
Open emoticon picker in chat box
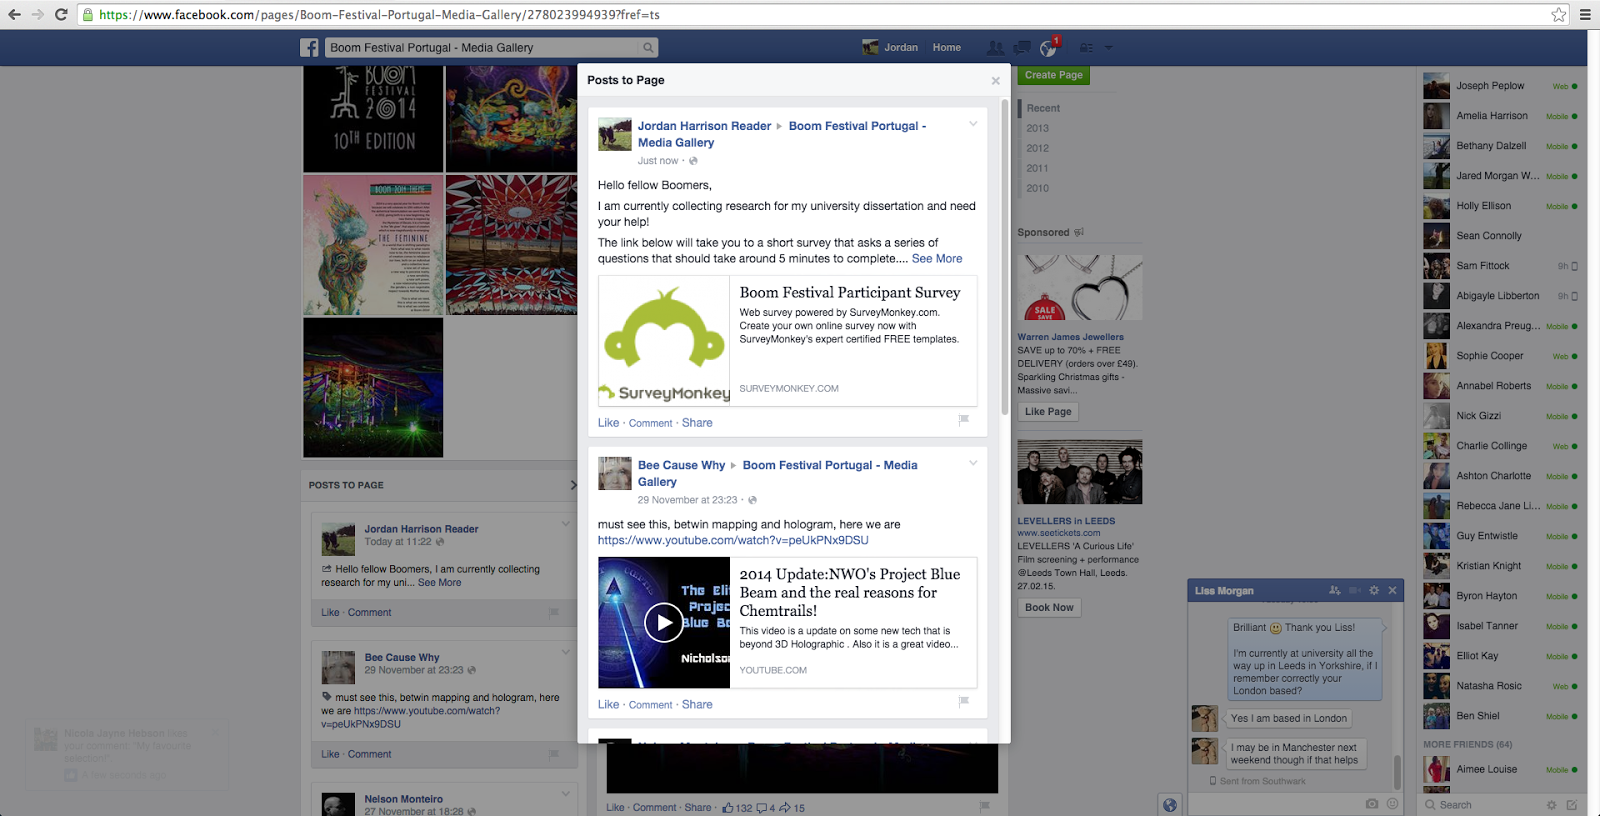click(x=1392, y=803)
